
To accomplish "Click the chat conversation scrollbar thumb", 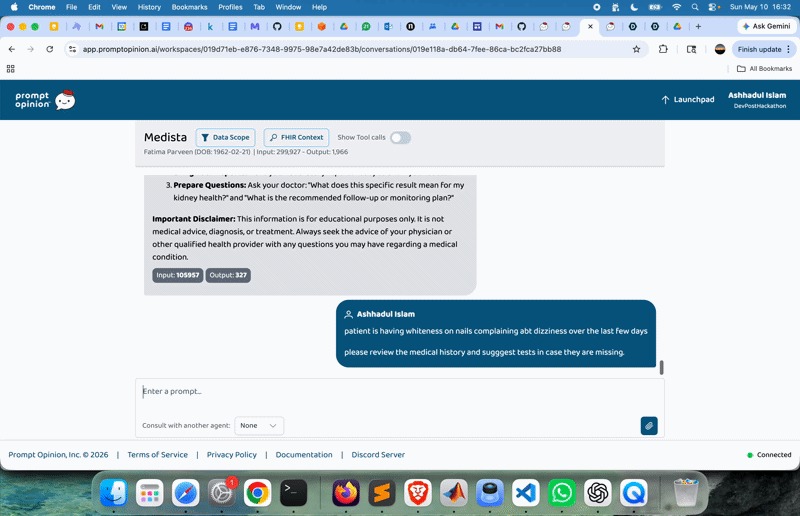I will click(662, 367).
